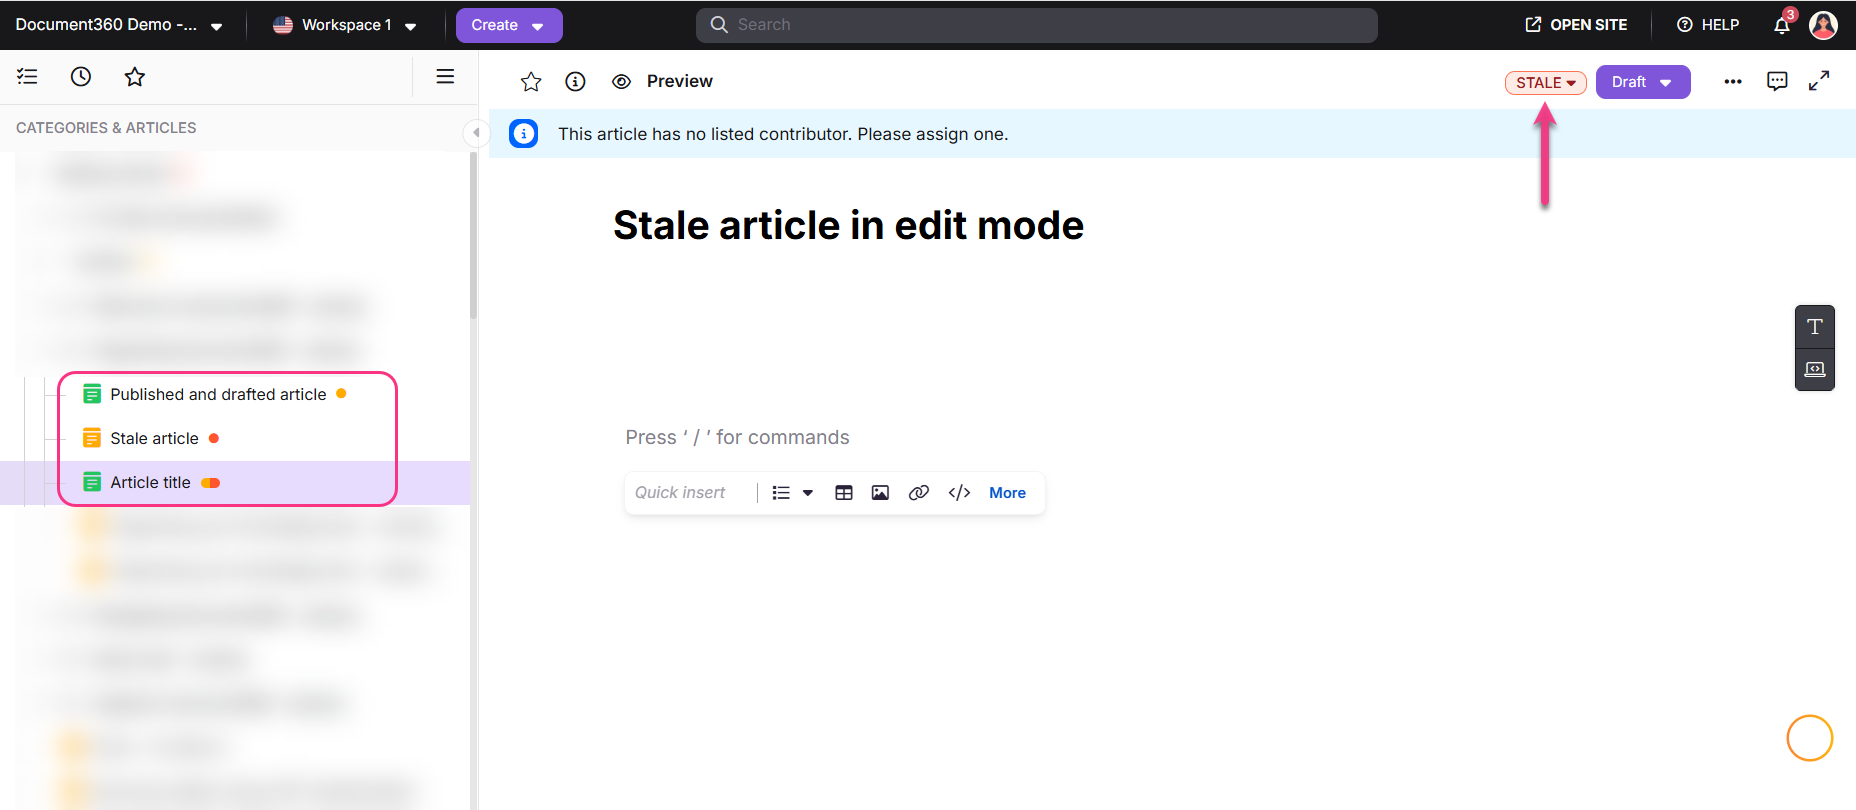The height and width of the screenshot is (810, 1856).
Task: Insert a code block from quick insert
Action: coord(959,493)
